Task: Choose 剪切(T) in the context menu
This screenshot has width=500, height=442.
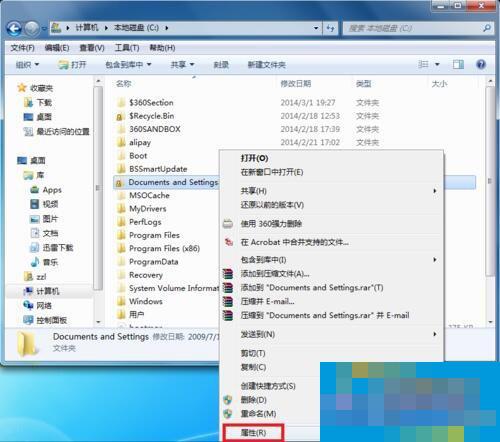Action: point(253,353)
